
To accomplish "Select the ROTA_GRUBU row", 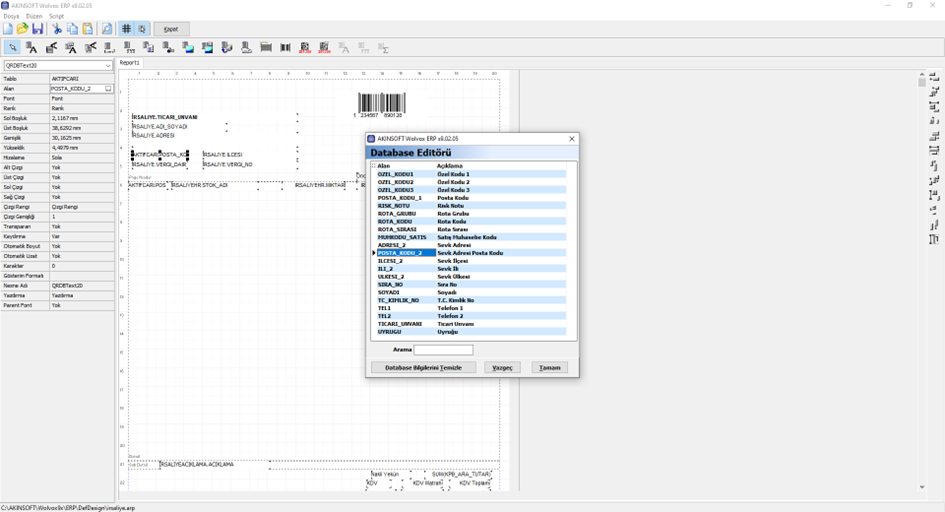I will [471, 213].
